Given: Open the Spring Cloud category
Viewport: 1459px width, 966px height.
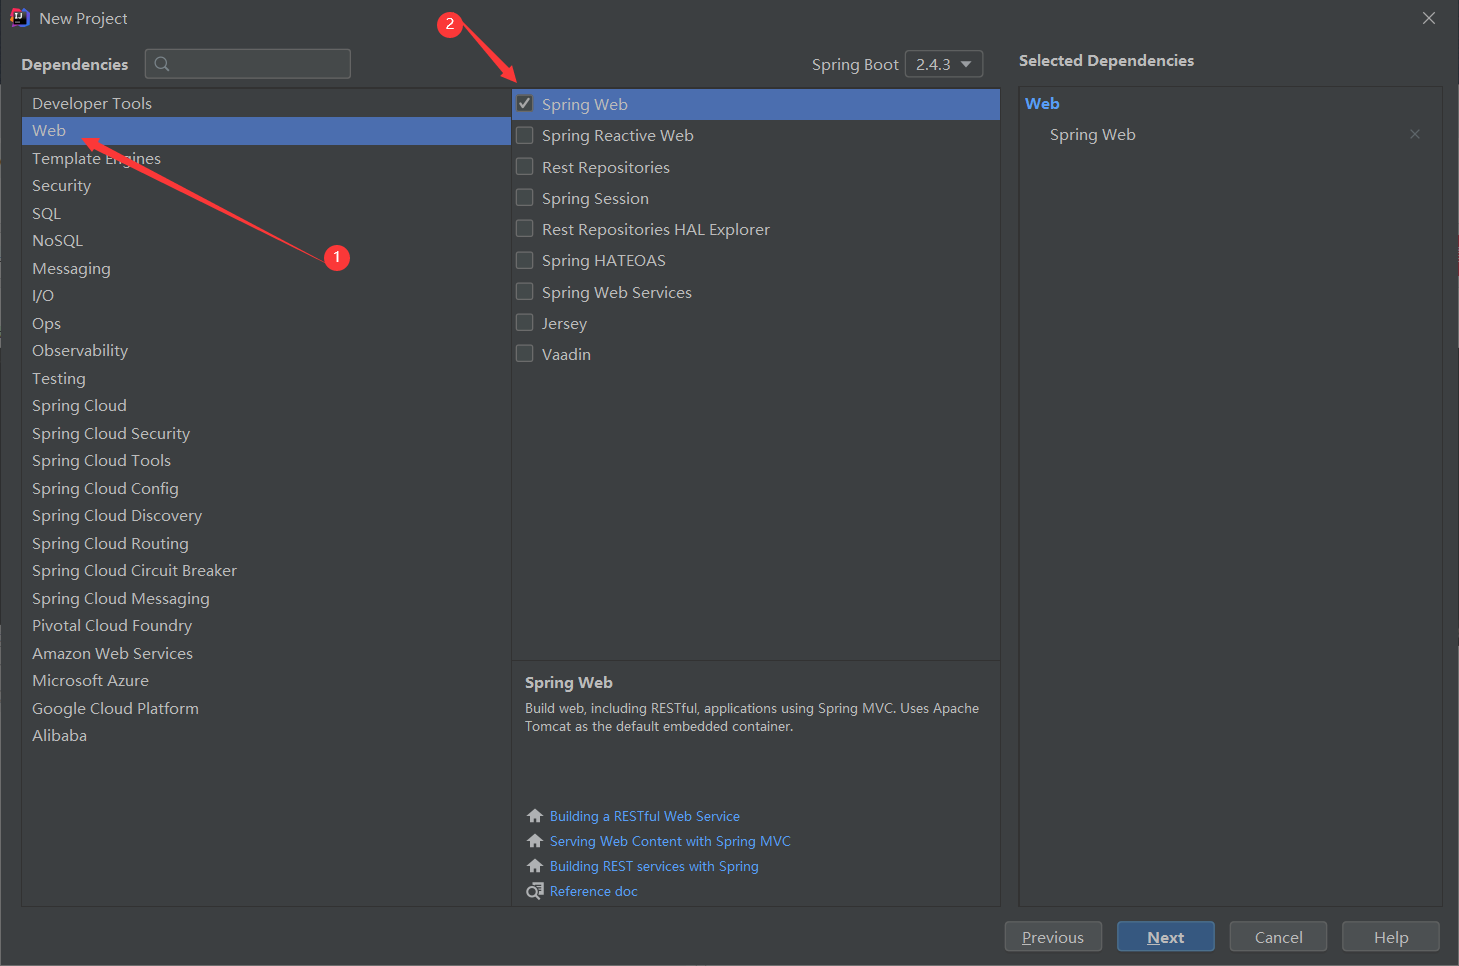Looking at the screenshot, I should click(x=266, y=406).
